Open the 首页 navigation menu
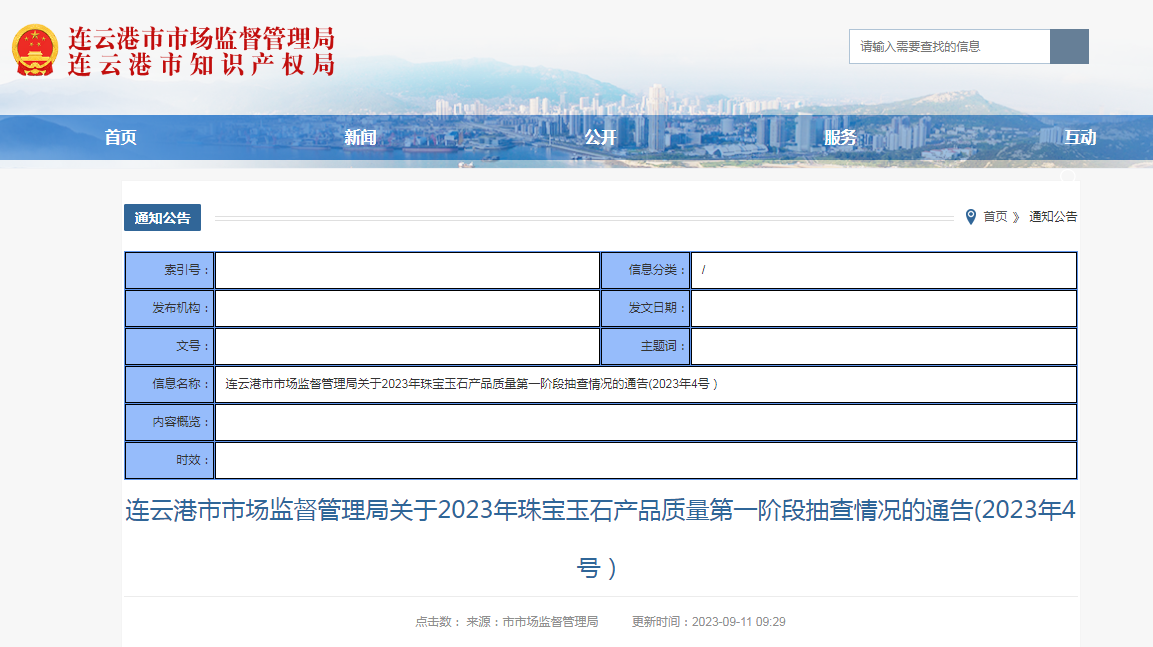This screenshot has width=1153, height=647. coord(121,137)
